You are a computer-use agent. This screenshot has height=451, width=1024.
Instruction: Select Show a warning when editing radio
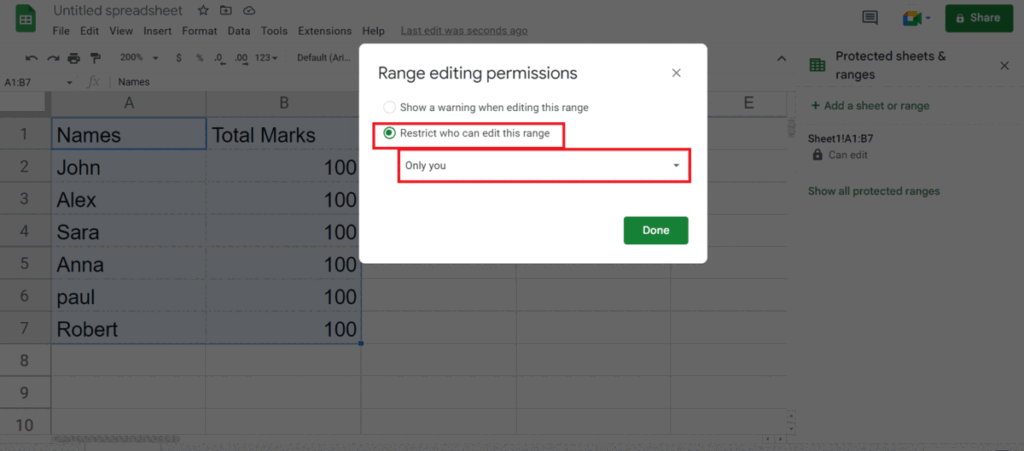coord(389,108)
